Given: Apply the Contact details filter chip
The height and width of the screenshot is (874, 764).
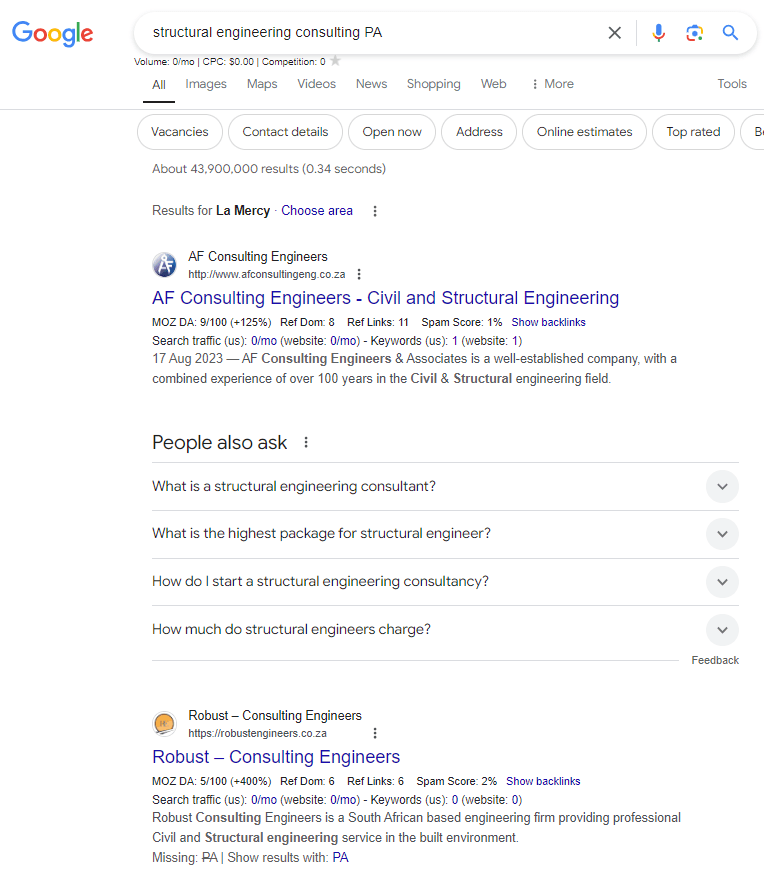Looking at the screenshot, I should click(x=285, y=132).
